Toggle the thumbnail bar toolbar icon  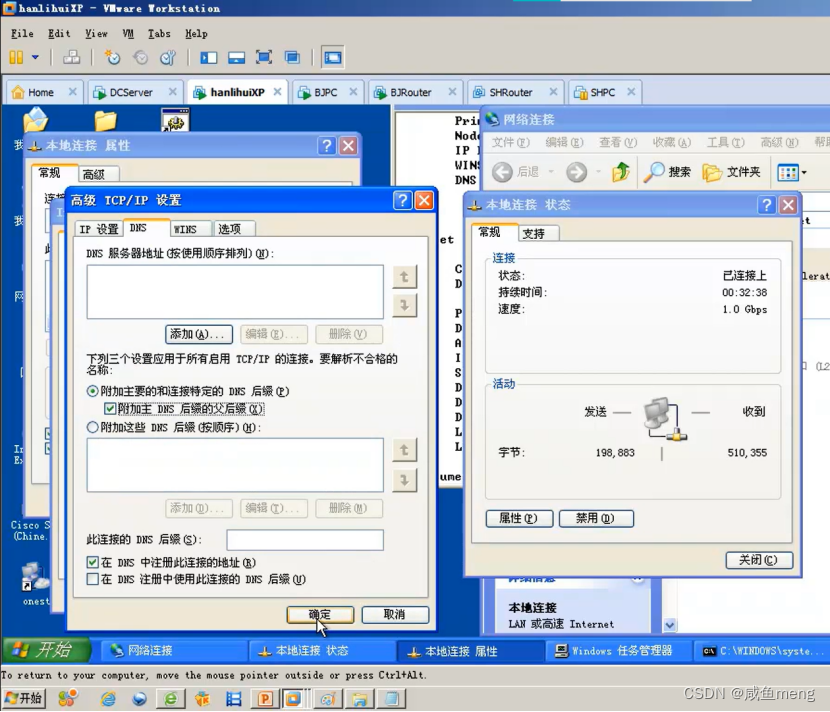tap(236, 57)
